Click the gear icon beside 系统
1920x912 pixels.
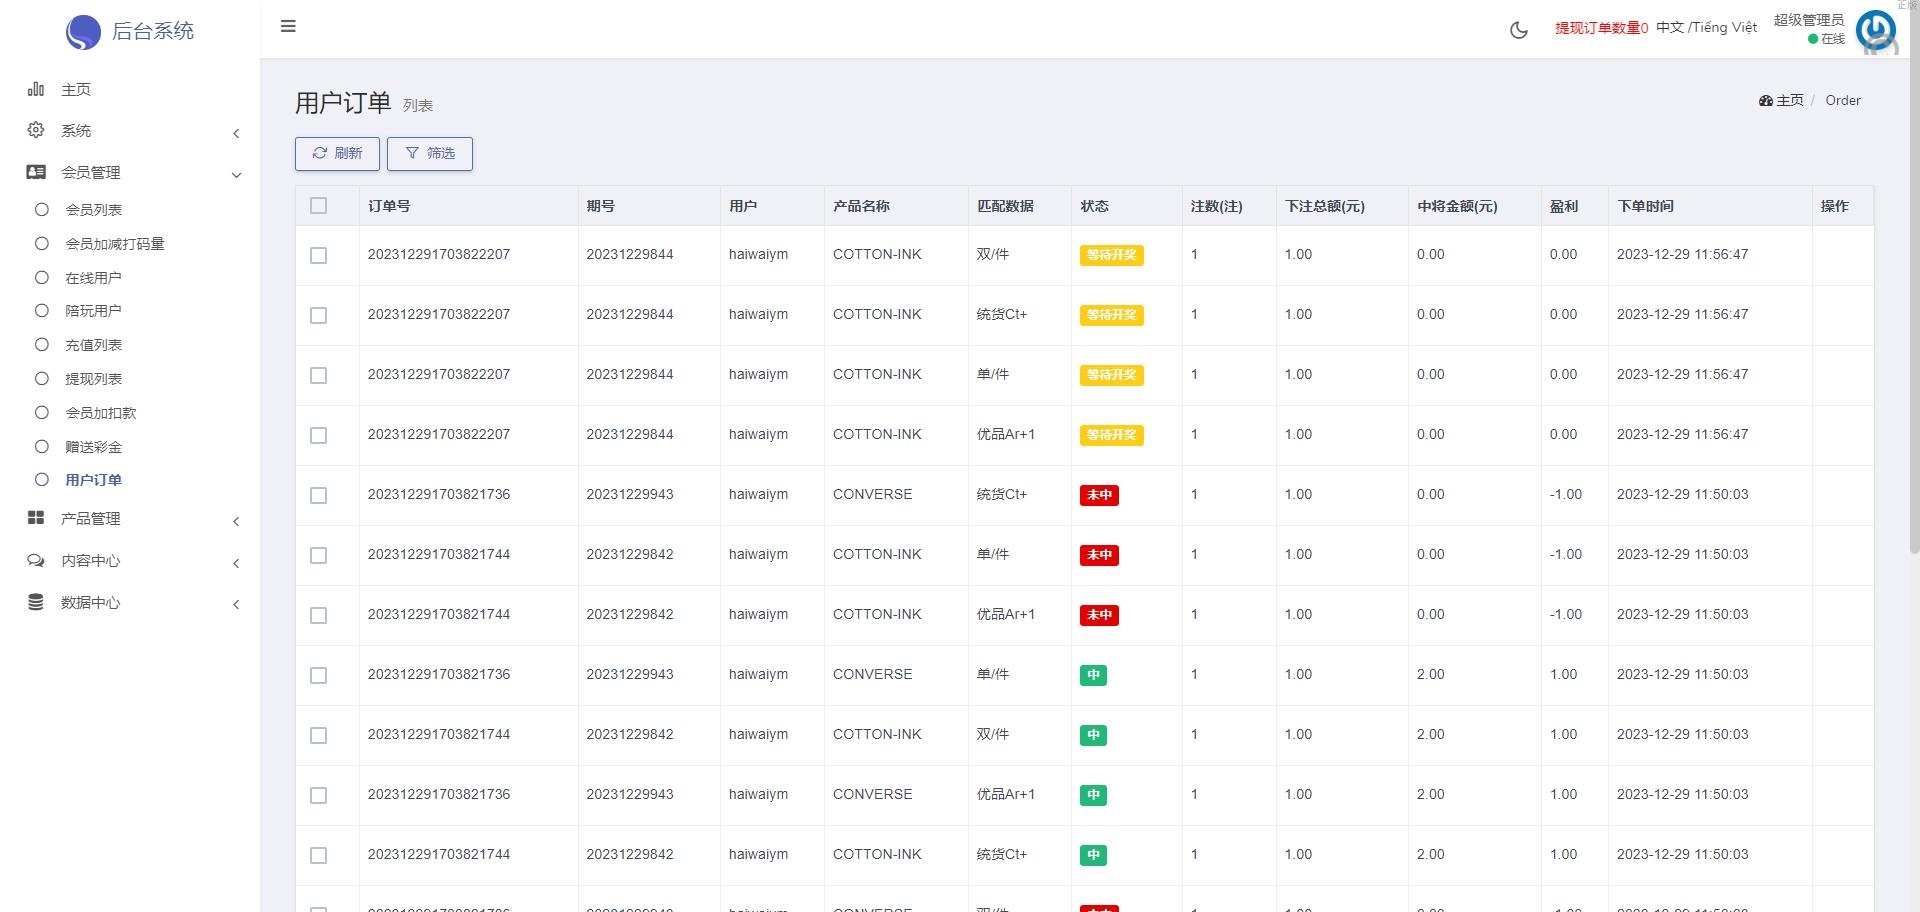(36, 131)
